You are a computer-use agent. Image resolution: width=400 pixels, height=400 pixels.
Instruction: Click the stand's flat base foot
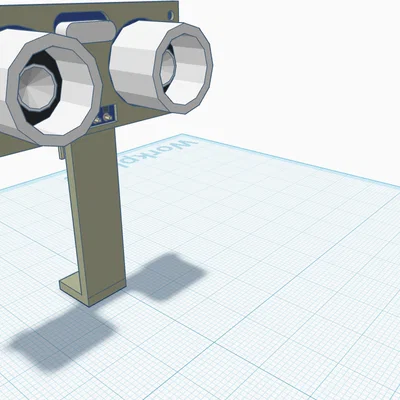pyautogui.click(x=92, y=289)
